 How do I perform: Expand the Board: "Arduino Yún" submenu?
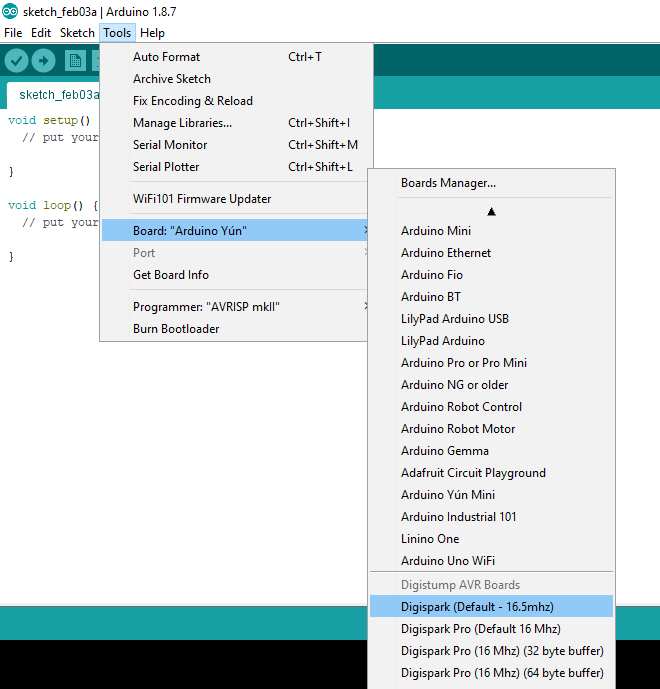point(235,230)
